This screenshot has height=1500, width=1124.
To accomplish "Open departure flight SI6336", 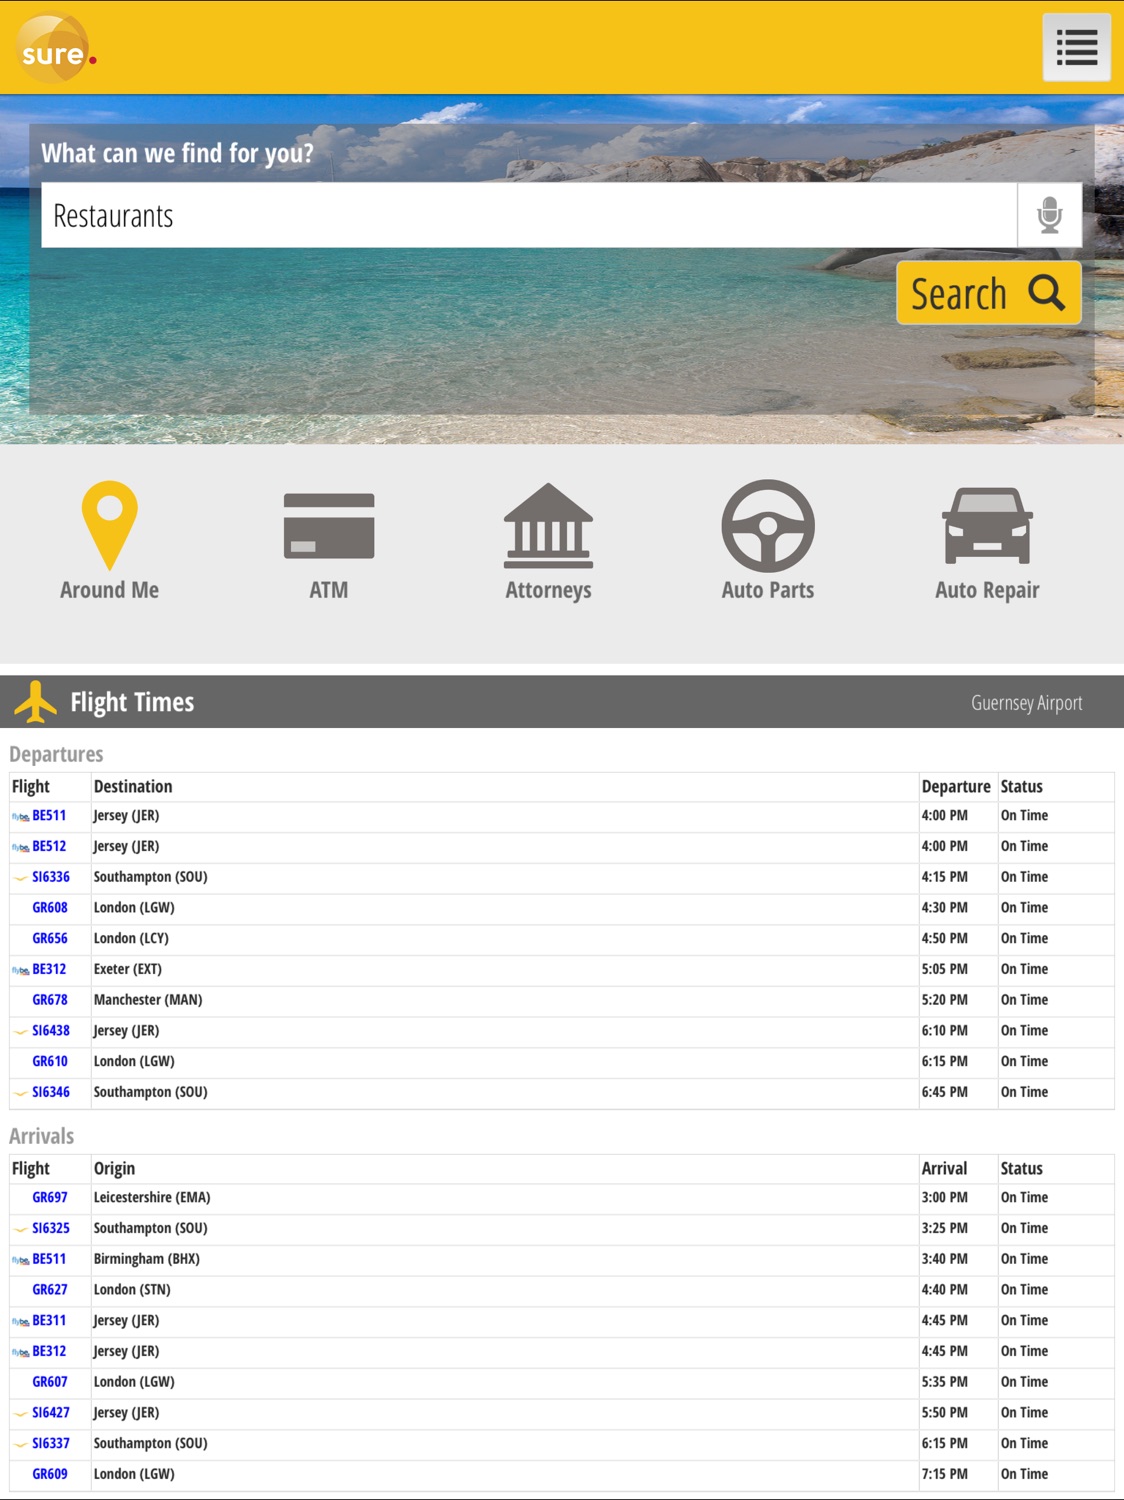I will [x=51, y=877].
